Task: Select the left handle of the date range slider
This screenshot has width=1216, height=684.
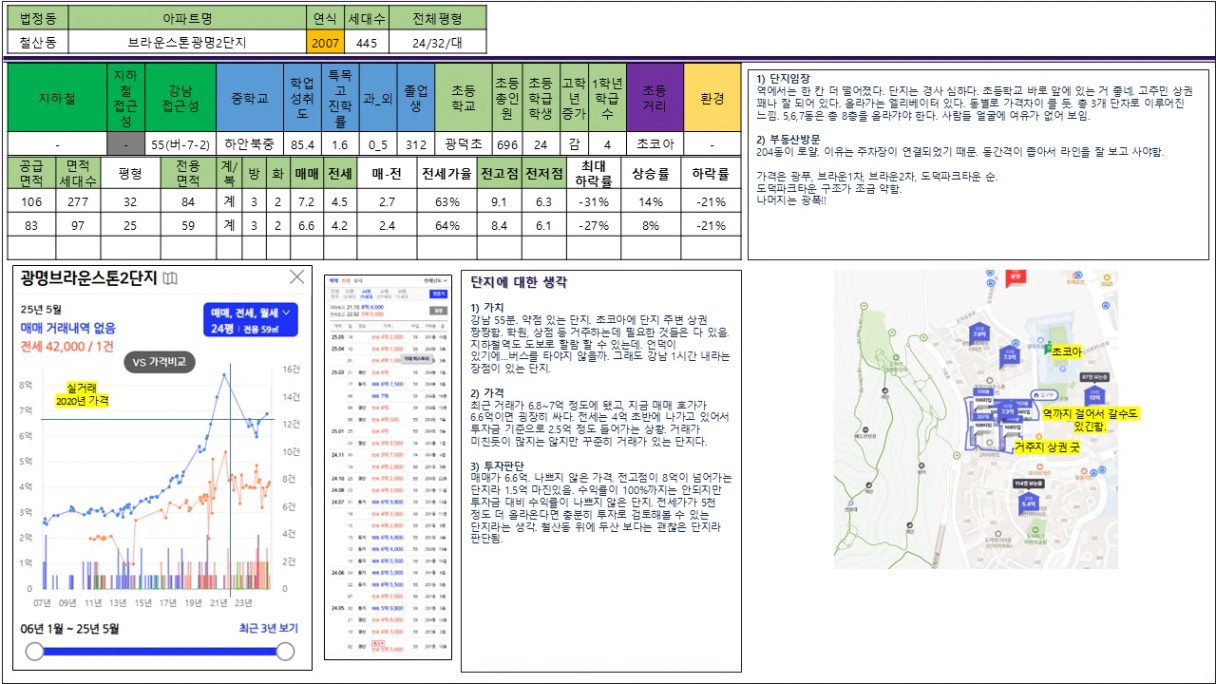Action: [x=35, y=652]
